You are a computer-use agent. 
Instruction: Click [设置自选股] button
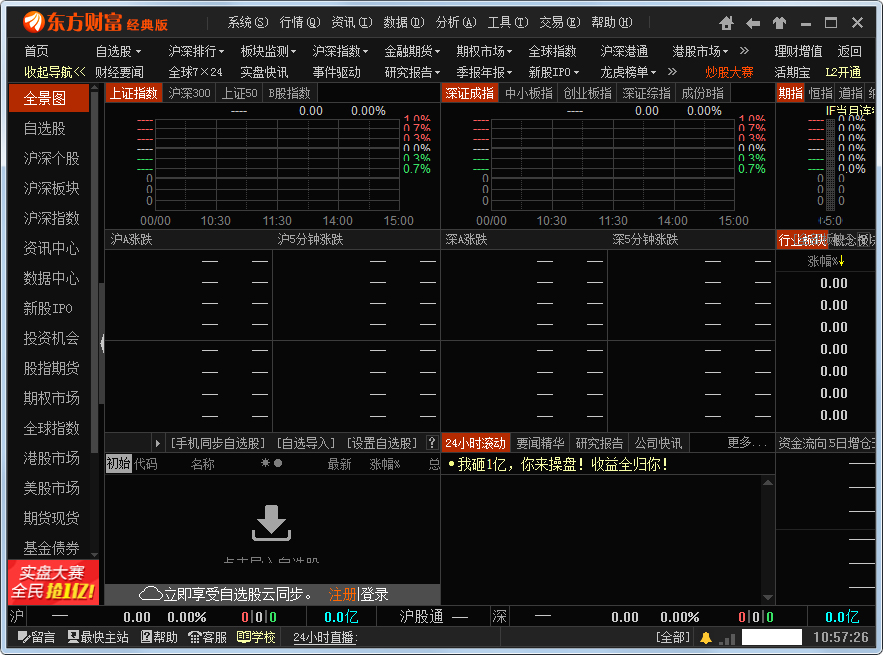click(382, 443)
